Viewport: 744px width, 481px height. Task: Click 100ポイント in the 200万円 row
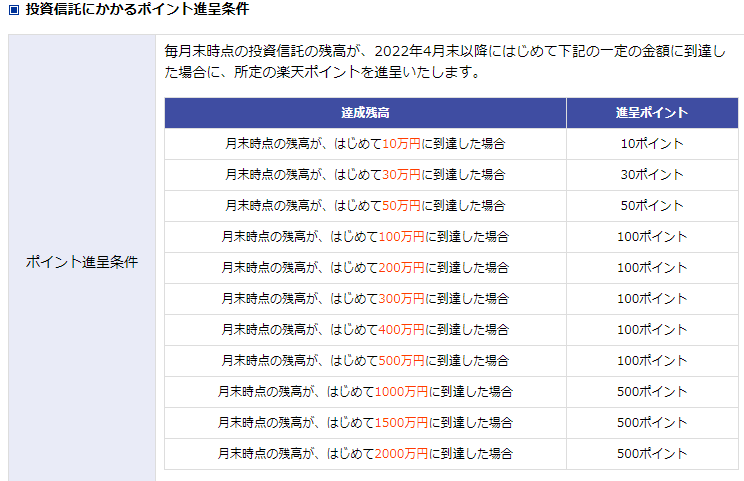click(652, 268)
